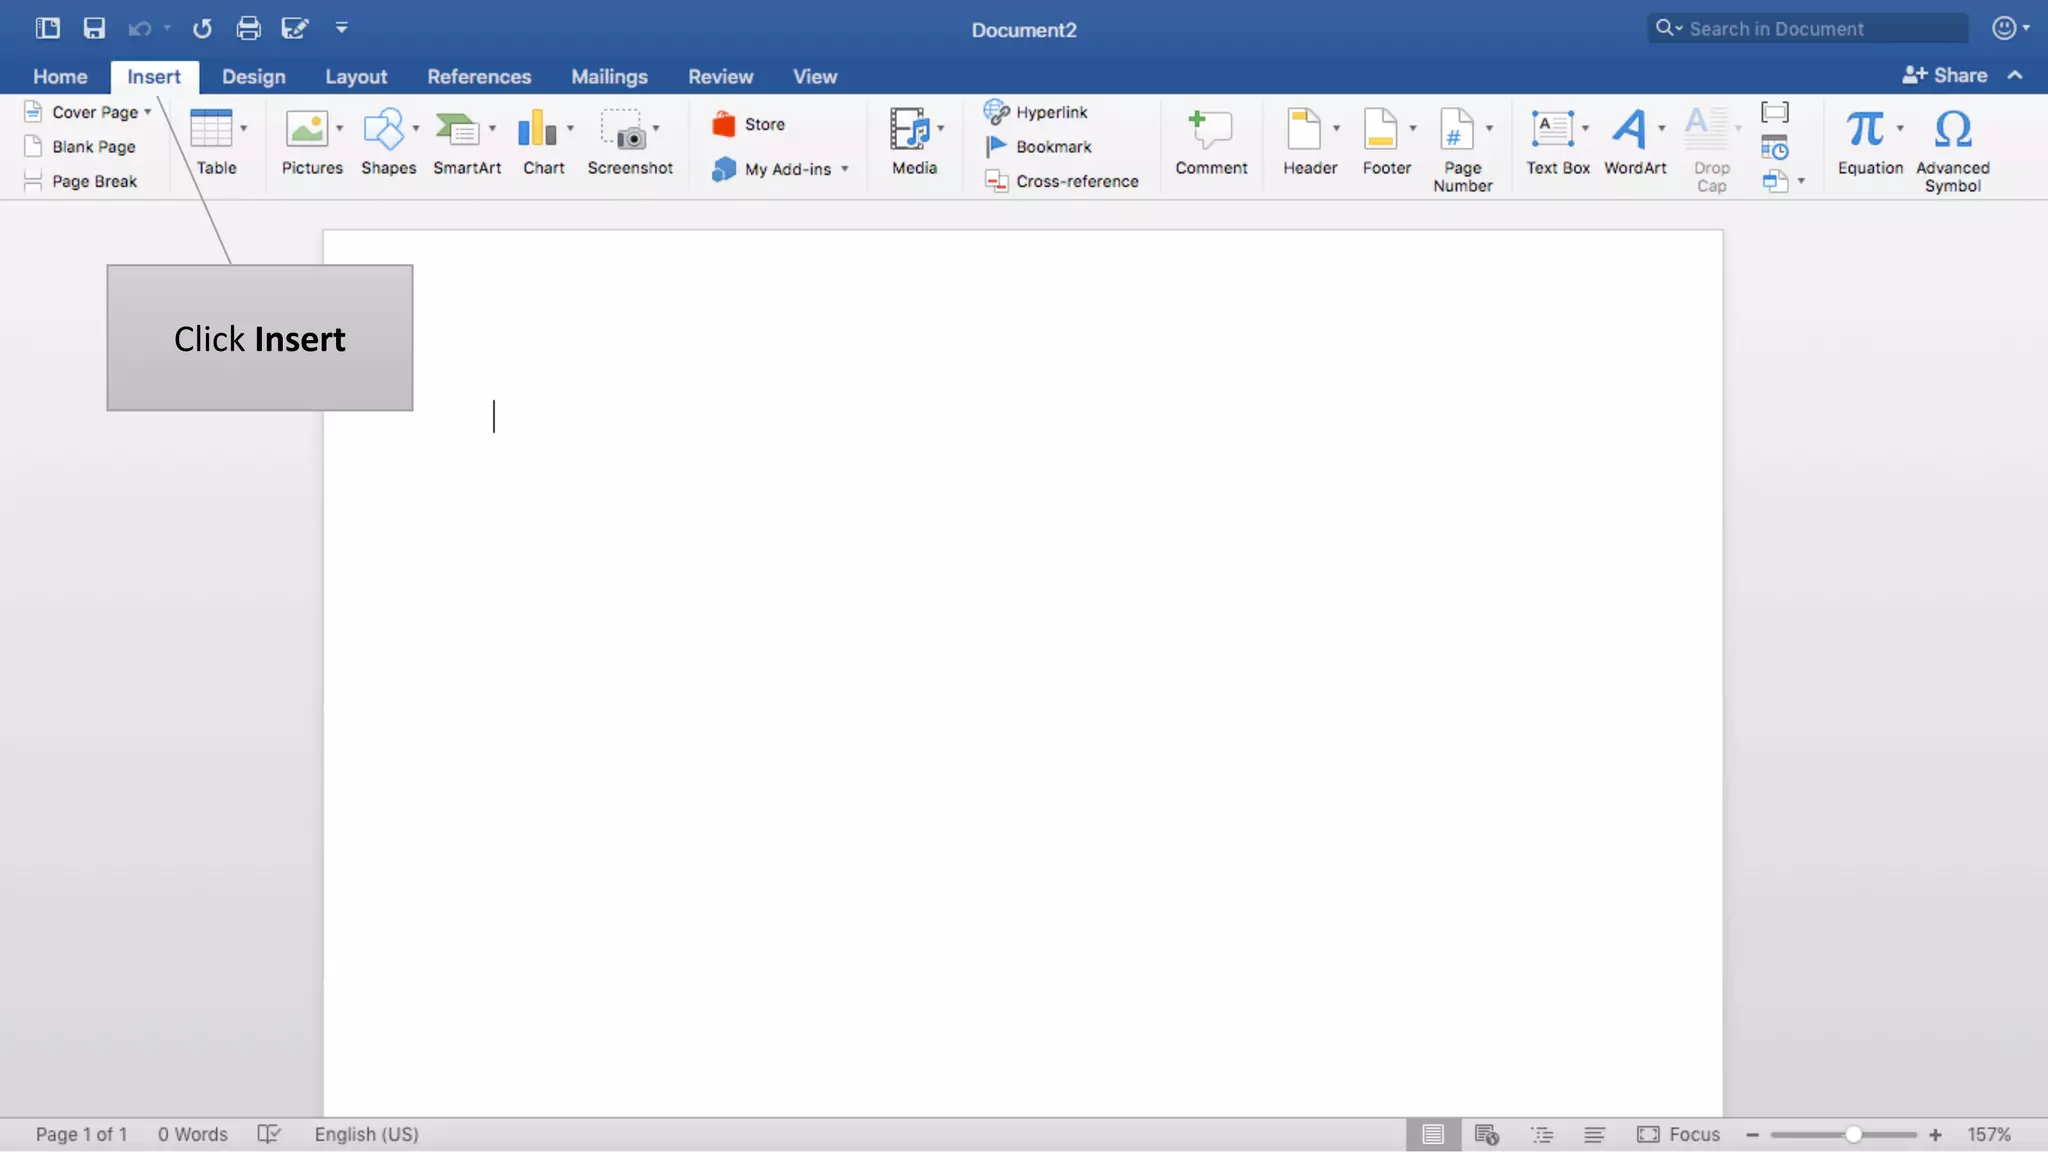Open the References tab

(x=478, y=77)
